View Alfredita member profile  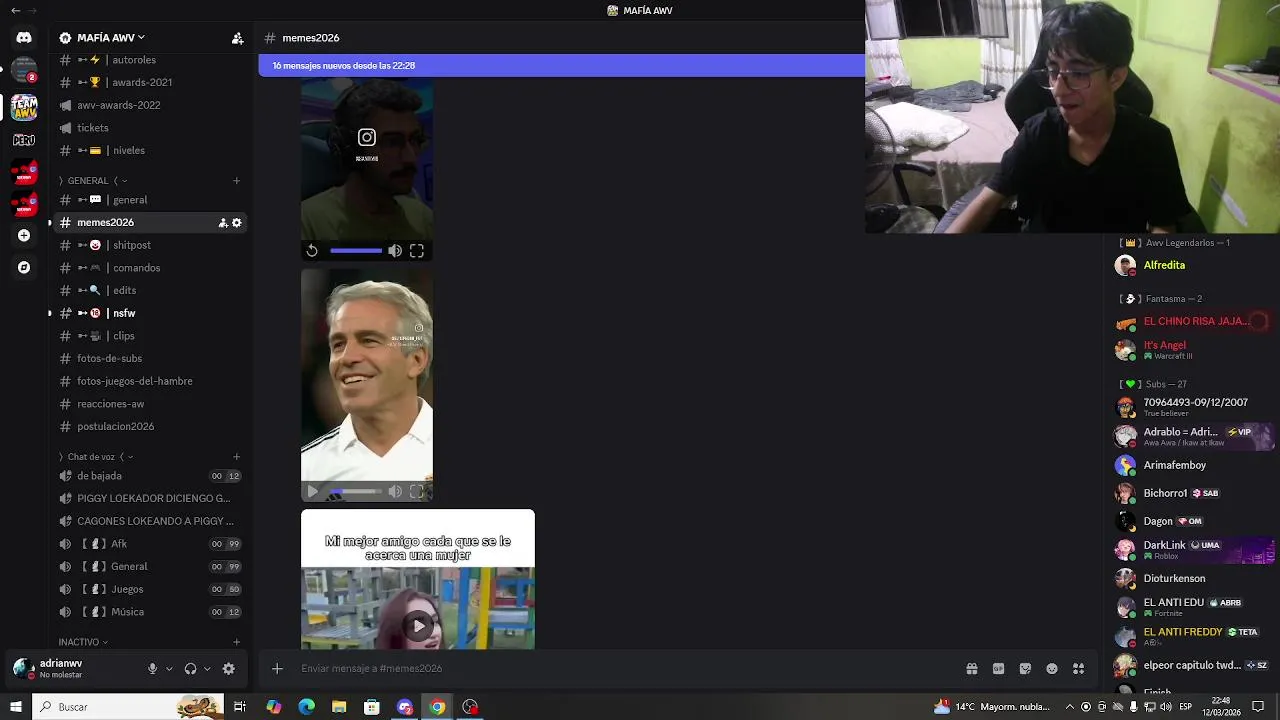point(1195,266)
